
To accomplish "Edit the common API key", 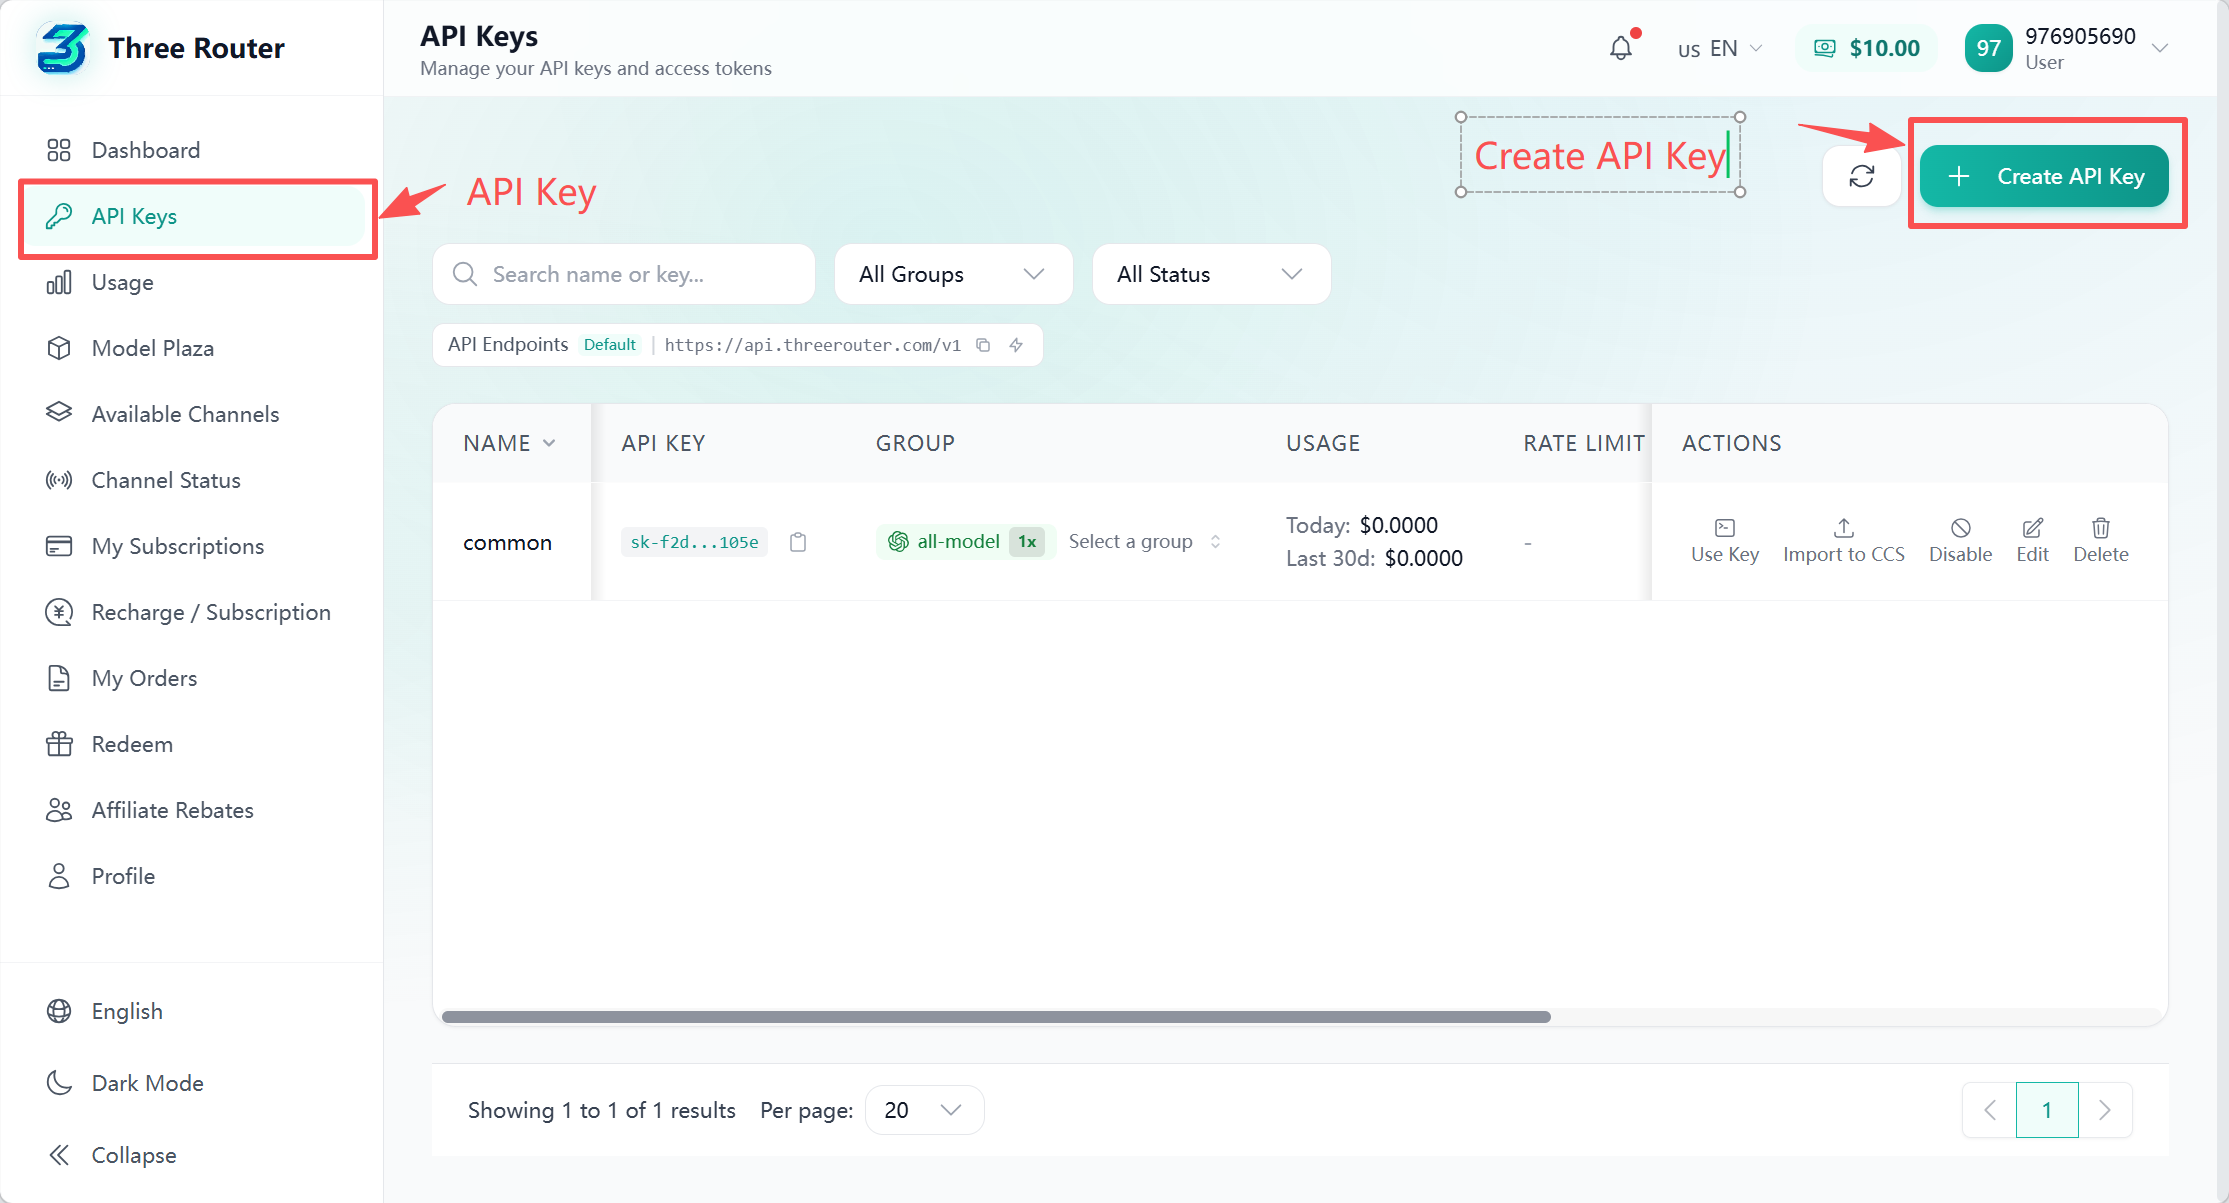I will [x=2032, y=541].
